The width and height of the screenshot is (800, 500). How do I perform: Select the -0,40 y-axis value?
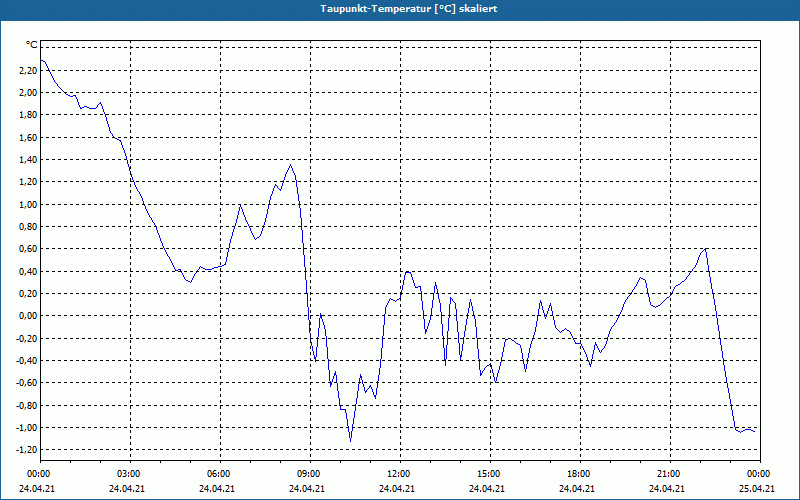27,361
